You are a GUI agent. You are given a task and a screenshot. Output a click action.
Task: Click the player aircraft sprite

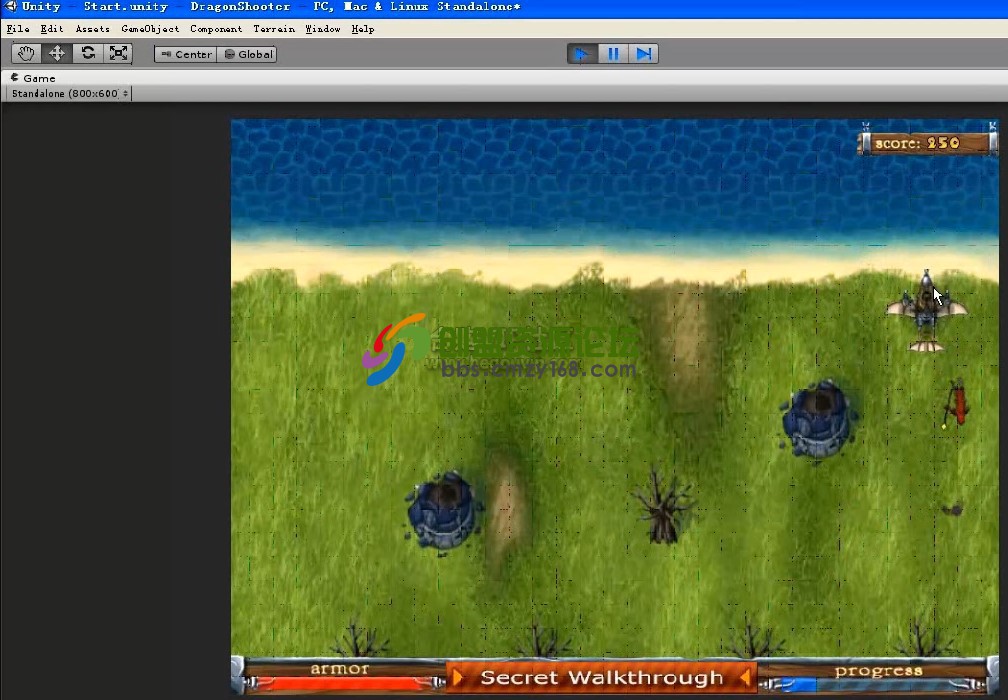pos(926,311)
